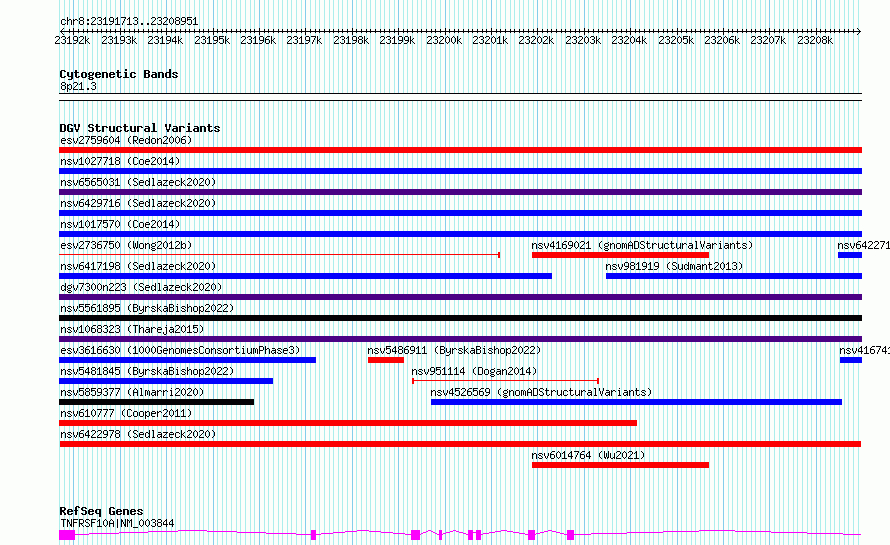Screen dimensions: 890x545
Task: Click the 23208k ruler tick label
Action: (x=815, y=40)
